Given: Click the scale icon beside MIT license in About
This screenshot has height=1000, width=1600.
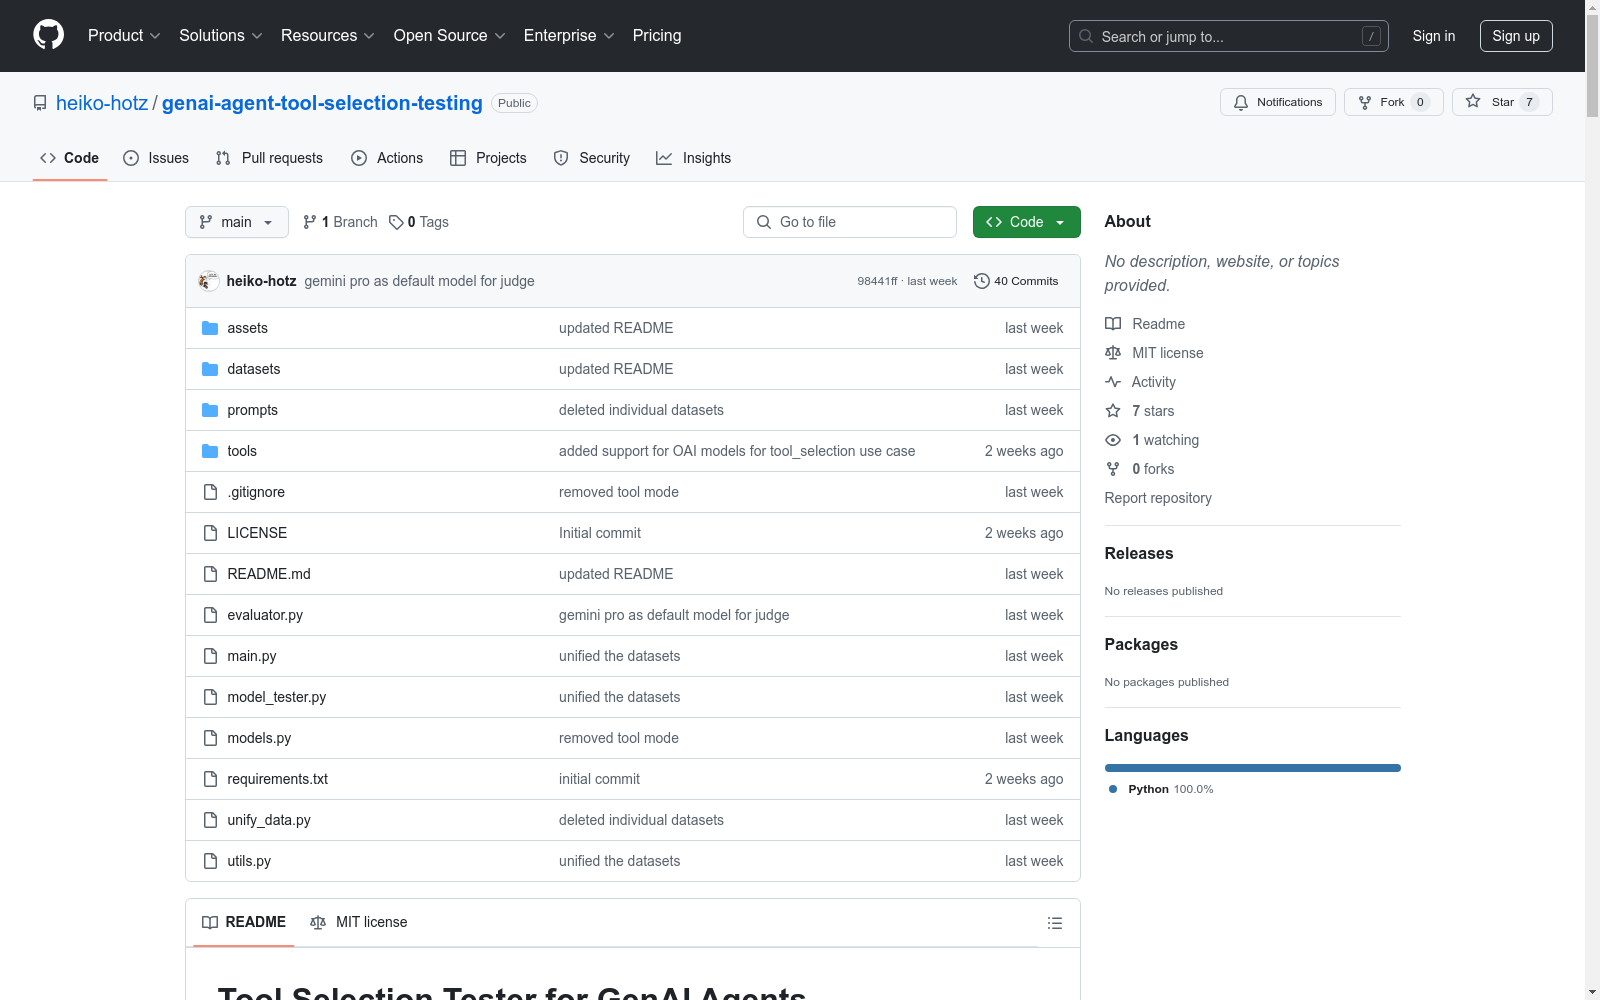Looking at the screenshot, I should click(x=1113, y=353).
